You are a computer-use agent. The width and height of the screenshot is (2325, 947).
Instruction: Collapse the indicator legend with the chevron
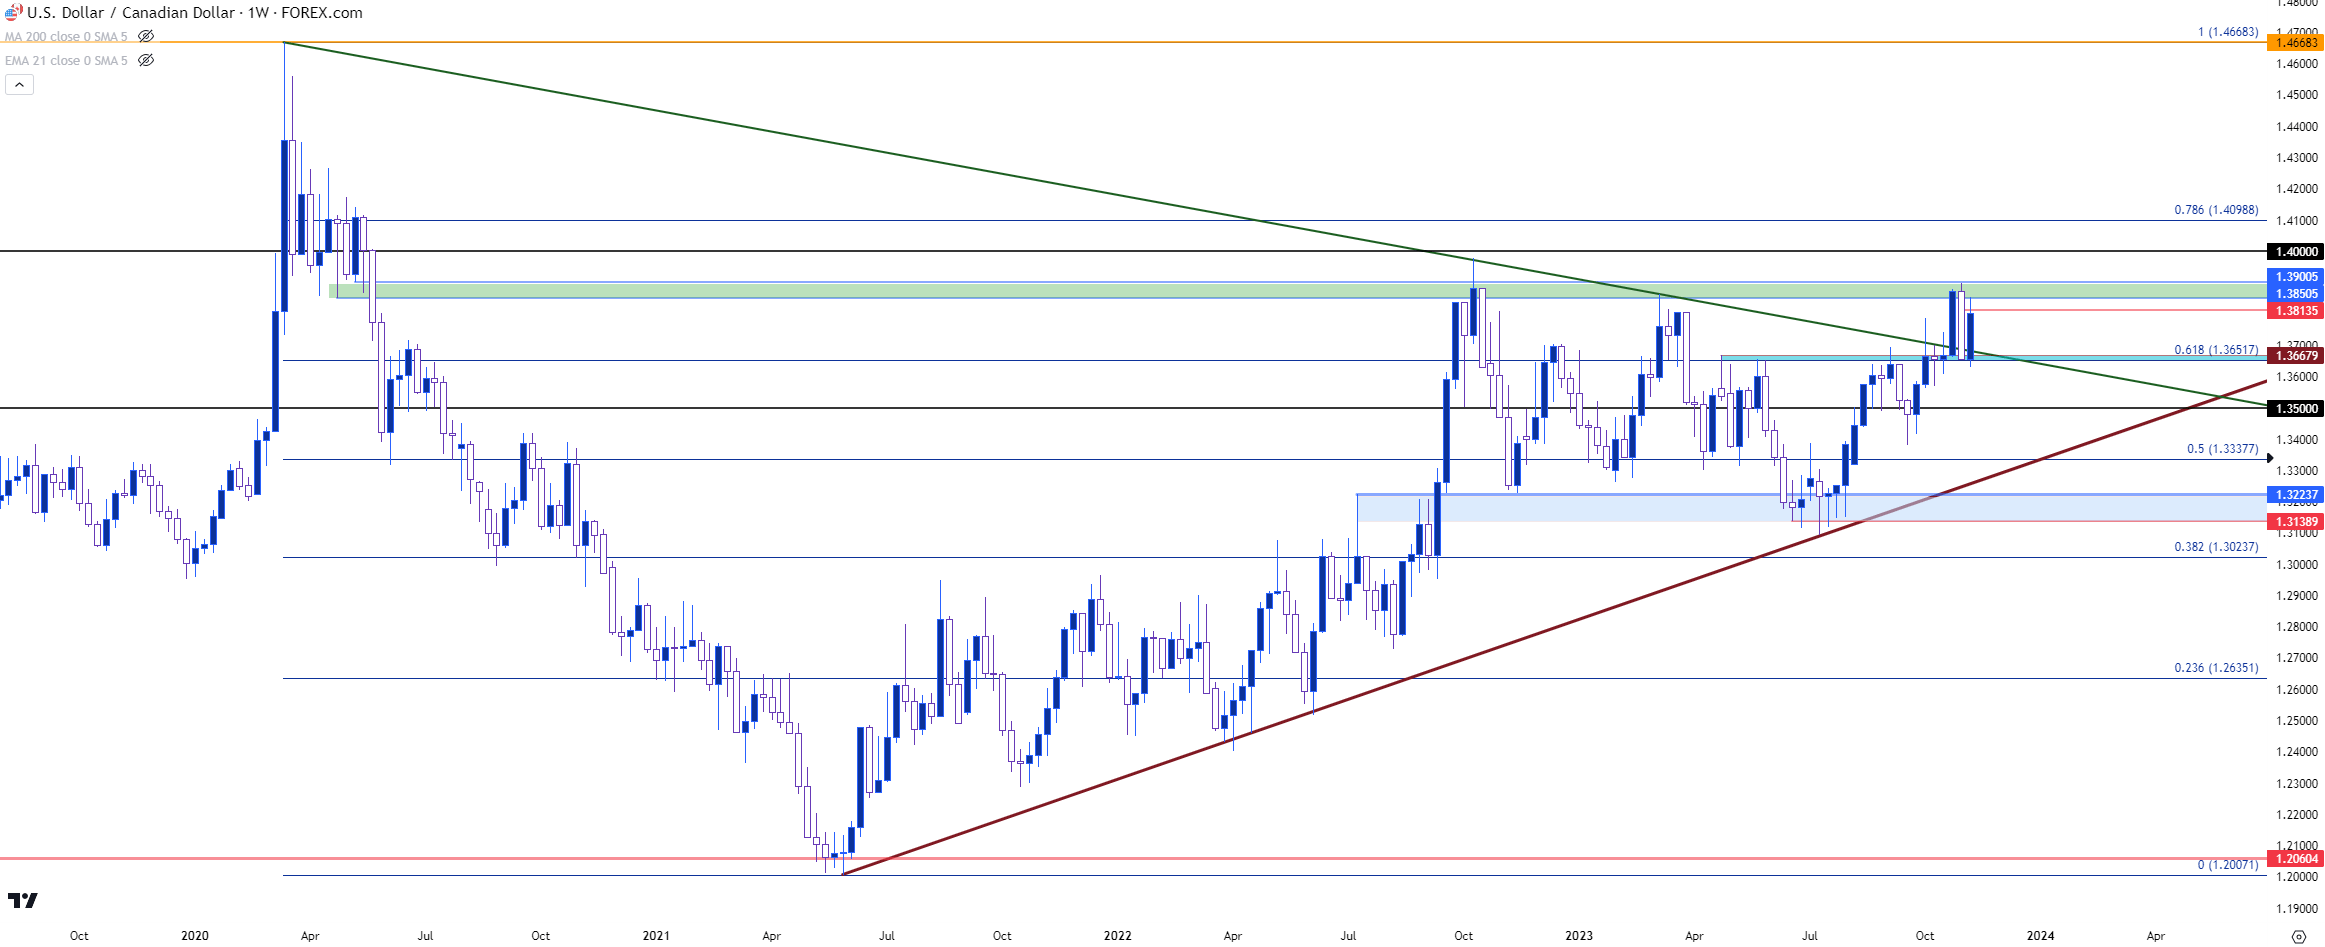[19, 85]
